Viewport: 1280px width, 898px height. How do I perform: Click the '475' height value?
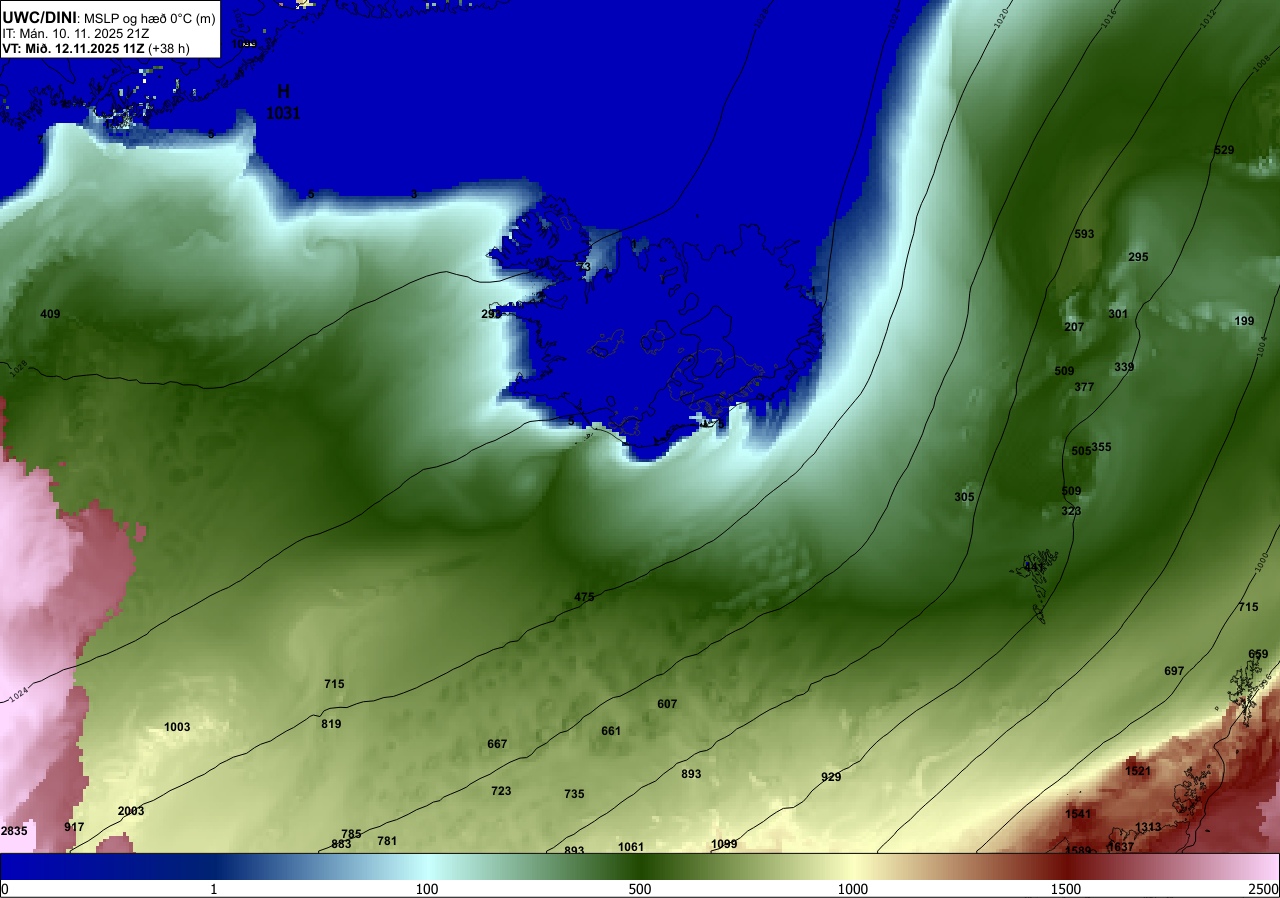tap(584, 597)
